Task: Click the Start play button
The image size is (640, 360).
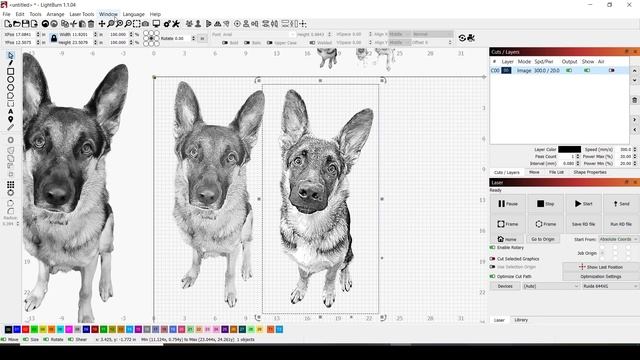Action: point(583,204)
